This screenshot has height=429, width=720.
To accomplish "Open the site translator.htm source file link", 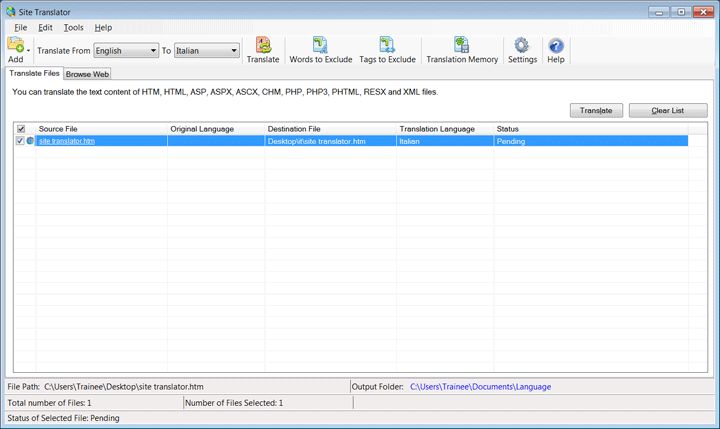I will [67, 141].
